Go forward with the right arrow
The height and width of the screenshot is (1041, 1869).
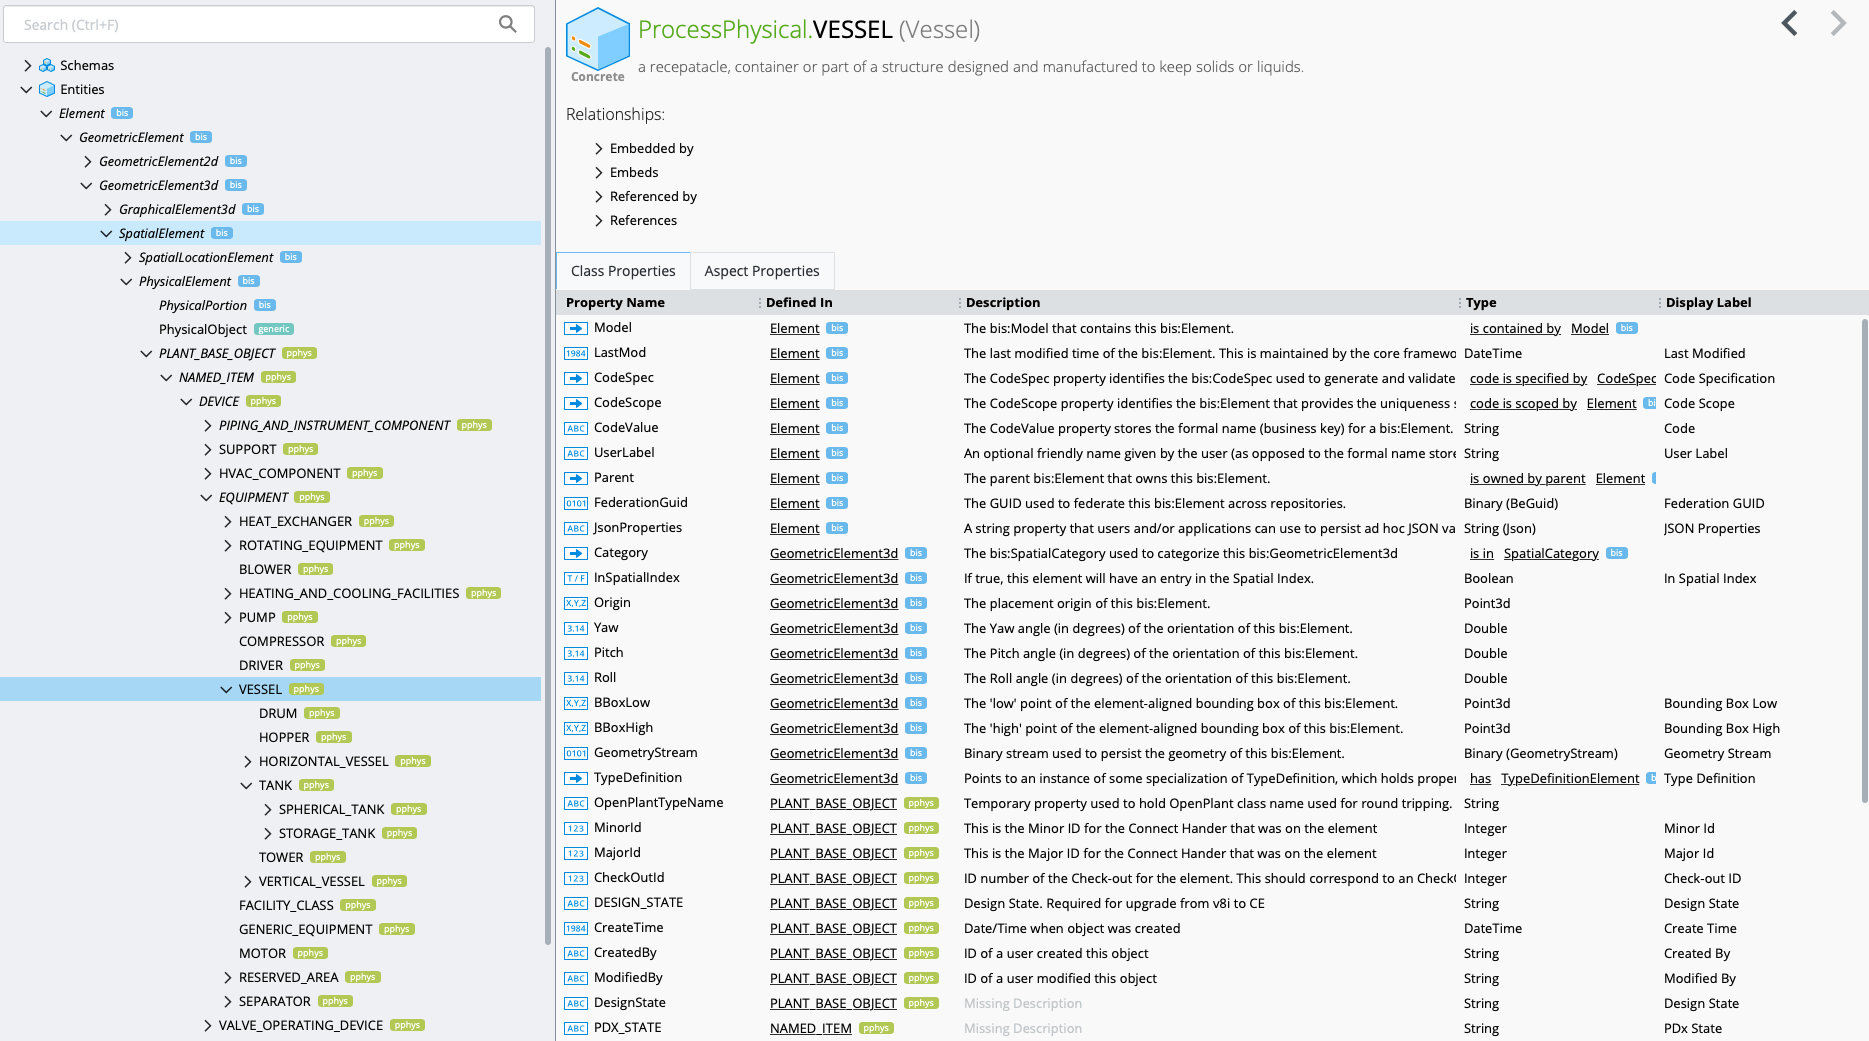click(1838, 23)
